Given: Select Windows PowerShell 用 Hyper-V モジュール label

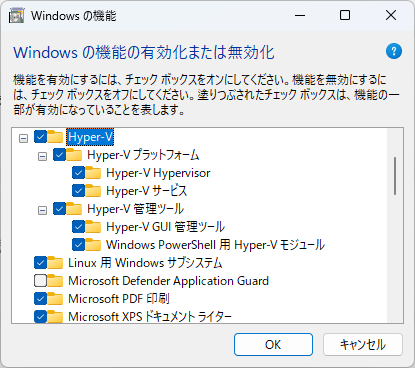Looking at the screenshot, I should pos(215,245).
